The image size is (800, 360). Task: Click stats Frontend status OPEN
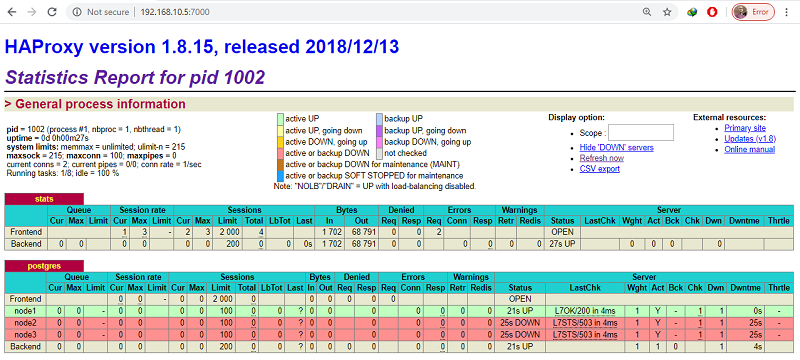click(x=562, y=232)
